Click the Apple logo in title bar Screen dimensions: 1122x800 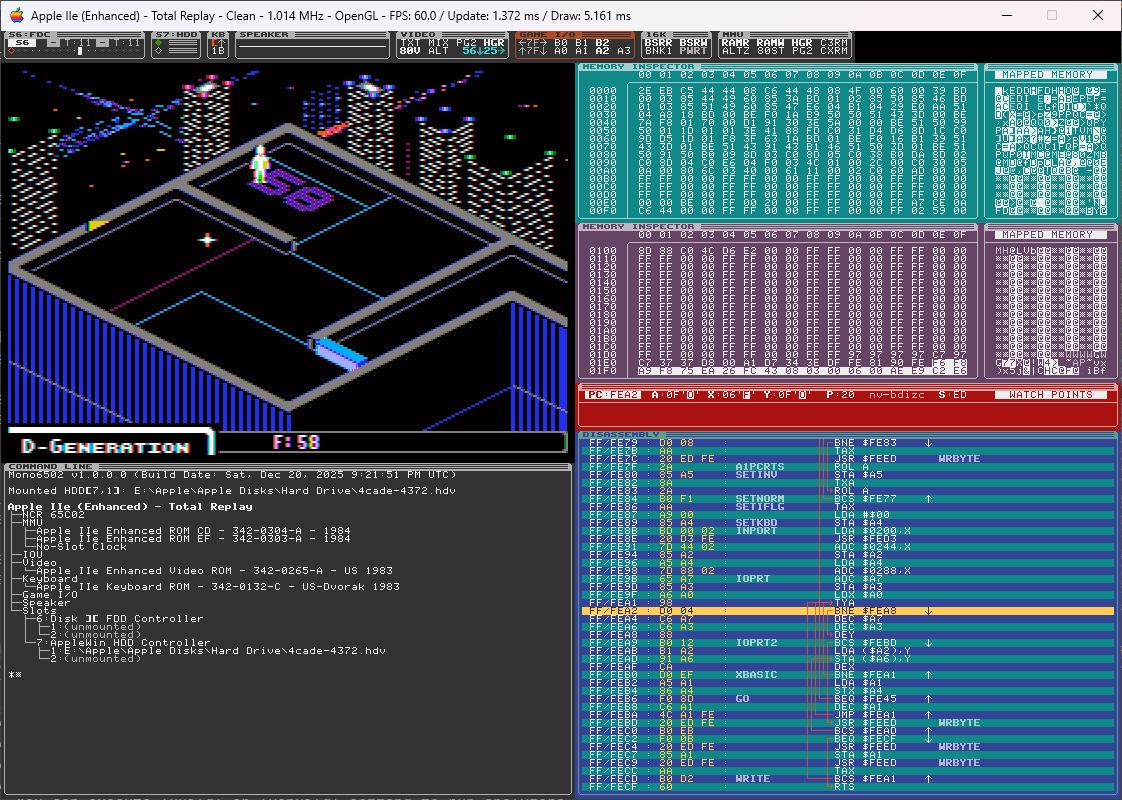16,16
